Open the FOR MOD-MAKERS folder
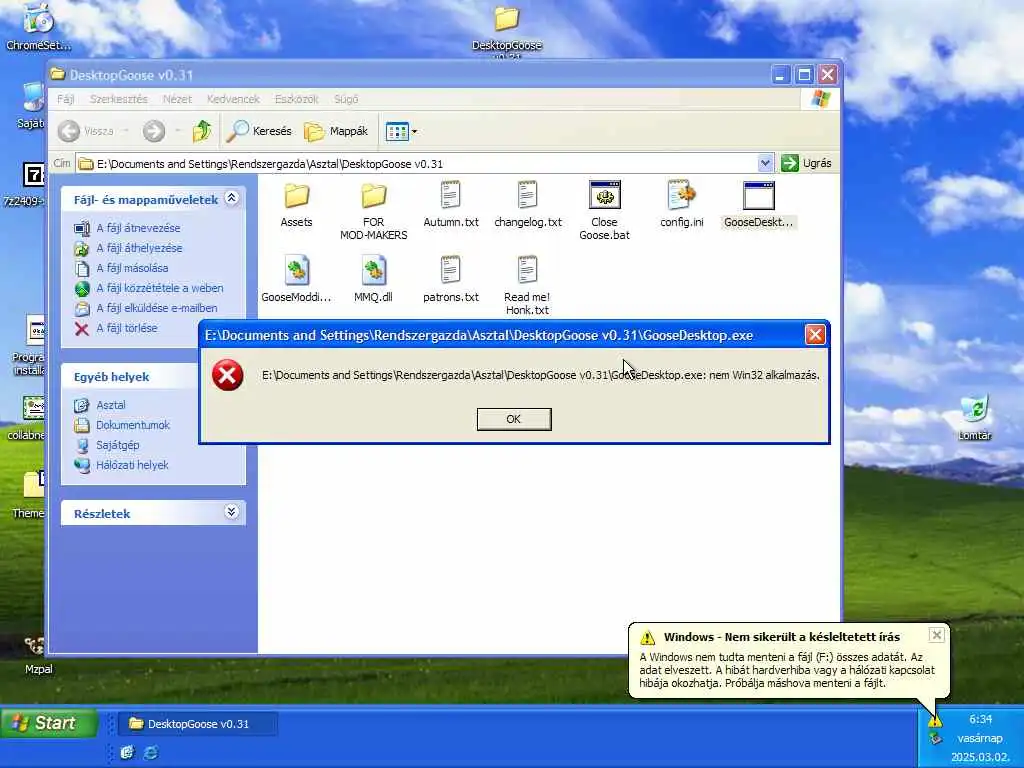1024x768 pixels. click(x=374, y=211)
